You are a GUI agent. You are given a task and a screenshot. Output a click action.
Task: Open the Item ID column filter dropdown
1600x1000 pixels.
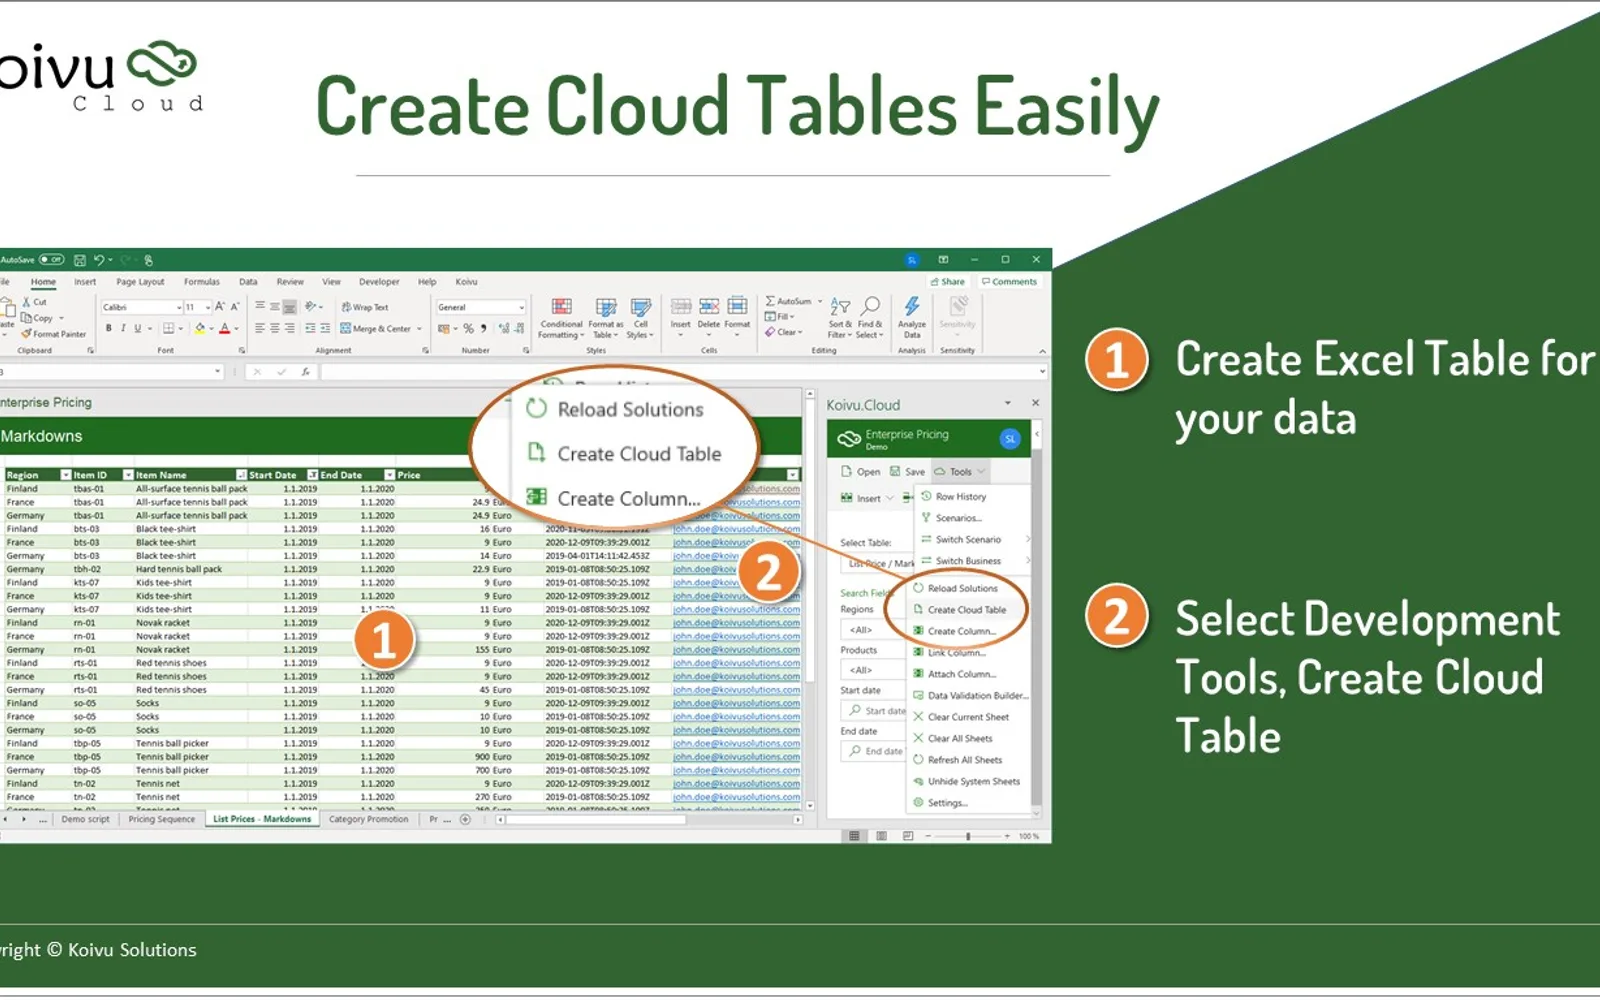[x=128, y=475]
